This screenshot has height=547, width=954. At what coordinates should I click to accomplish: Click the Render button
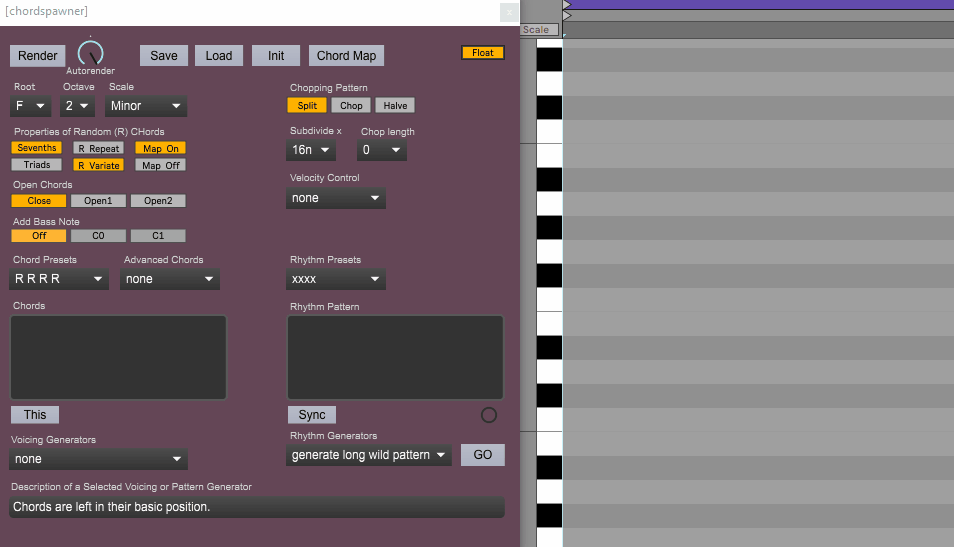(x=37, y=55)
